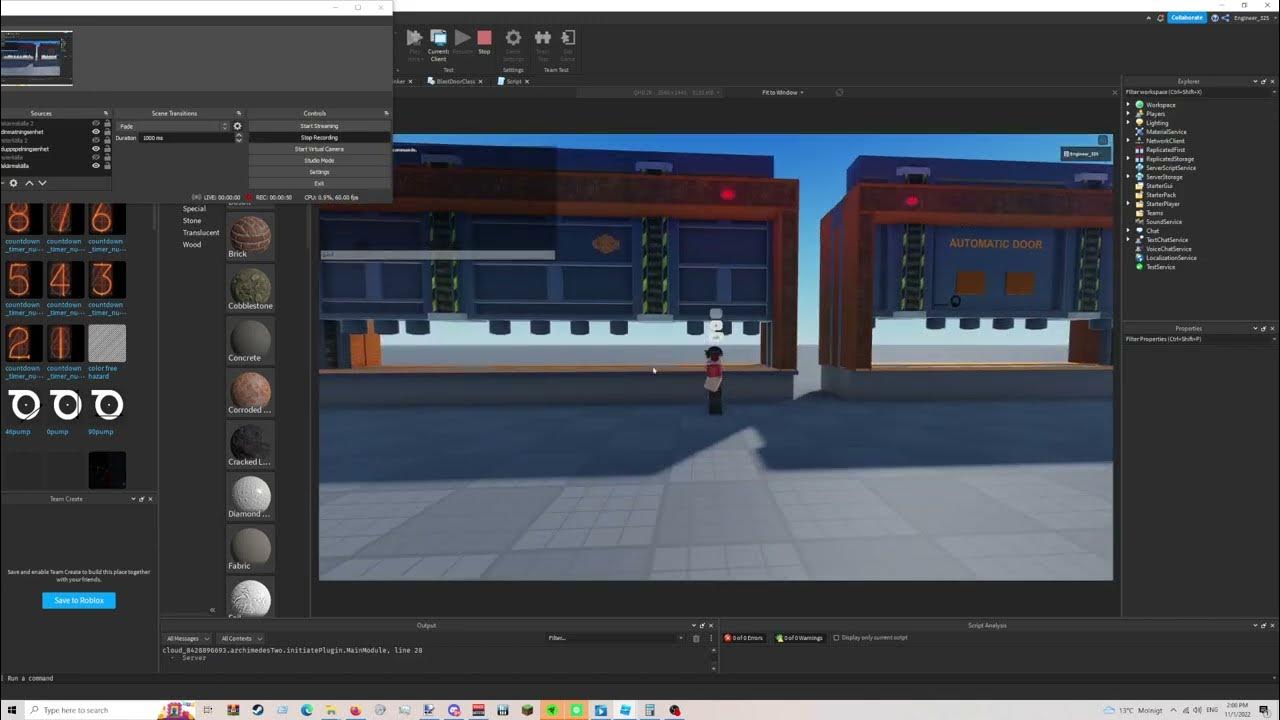Expand the Players node in Explorer
Image resolution: width=1280 pixels, height=720 pixels.
click(x=1129, y=114)
